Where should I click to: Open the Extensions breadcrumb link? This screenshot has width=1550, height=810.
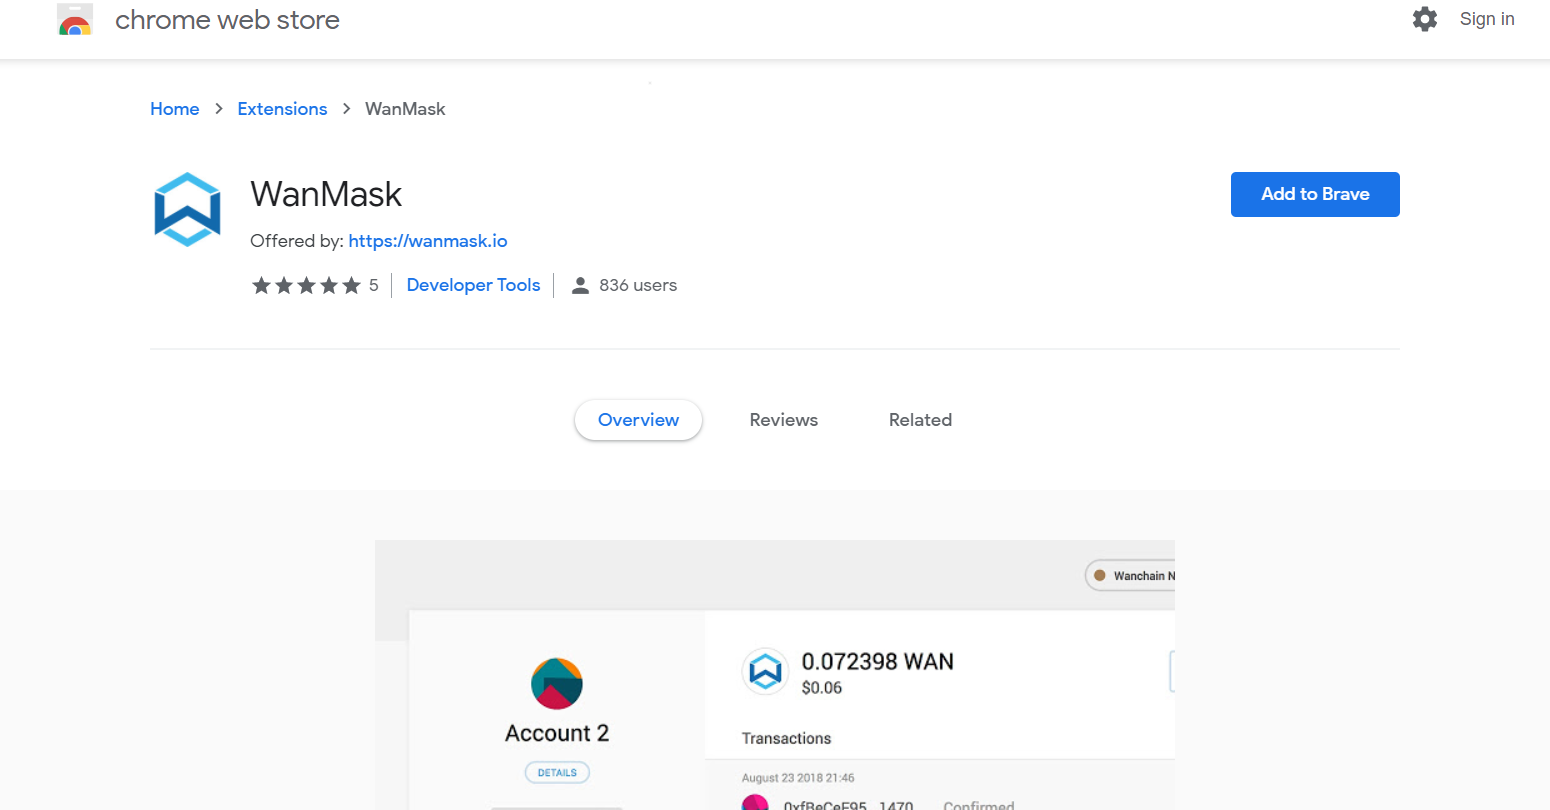282,109
